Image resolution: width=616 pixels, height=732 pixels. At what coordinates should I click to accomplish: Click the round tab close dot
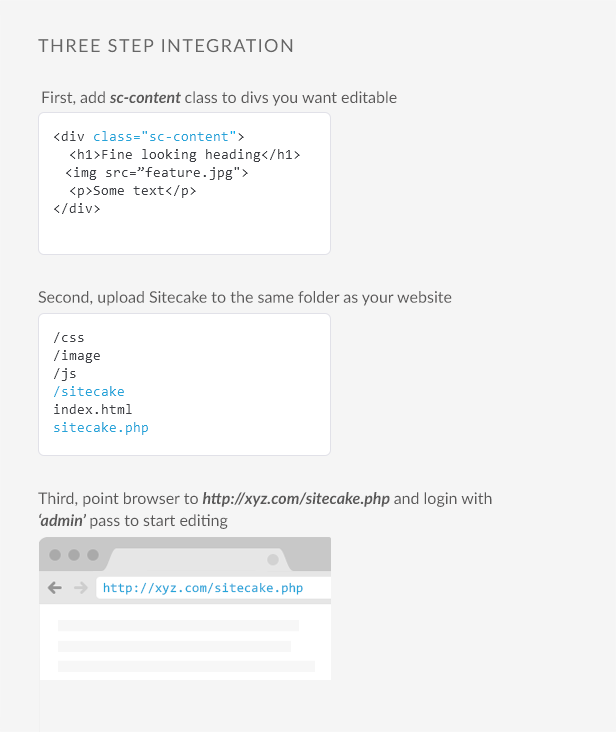pyautogui.click(x=273, y=559)
